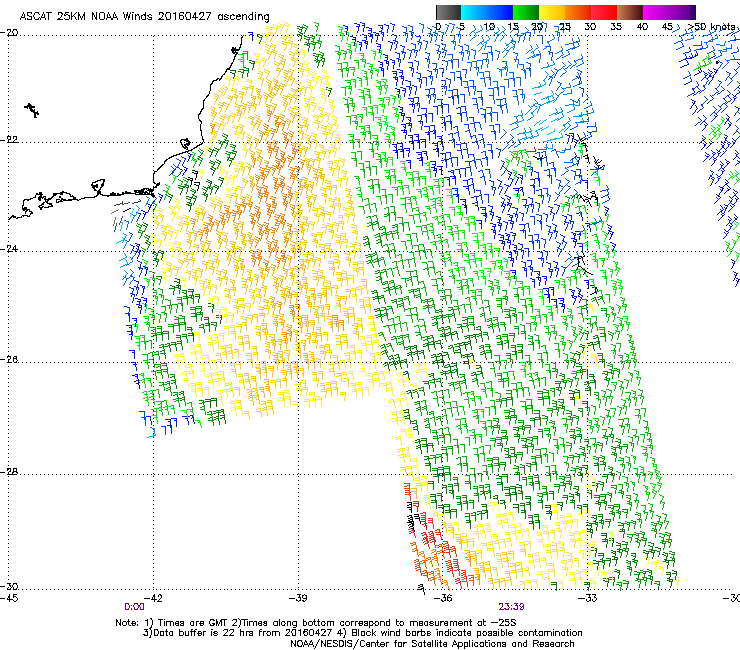
Task: Click the purple '0:00' swath time label
Action: (134, 607)
